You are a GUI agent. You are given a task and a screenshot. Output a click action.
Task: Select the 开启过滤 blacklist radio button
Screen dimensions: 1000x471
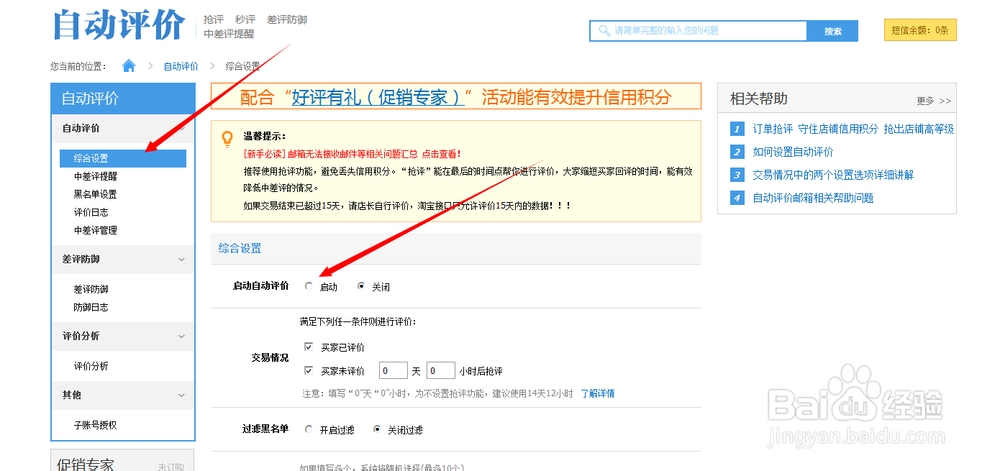tap(308, 430)
